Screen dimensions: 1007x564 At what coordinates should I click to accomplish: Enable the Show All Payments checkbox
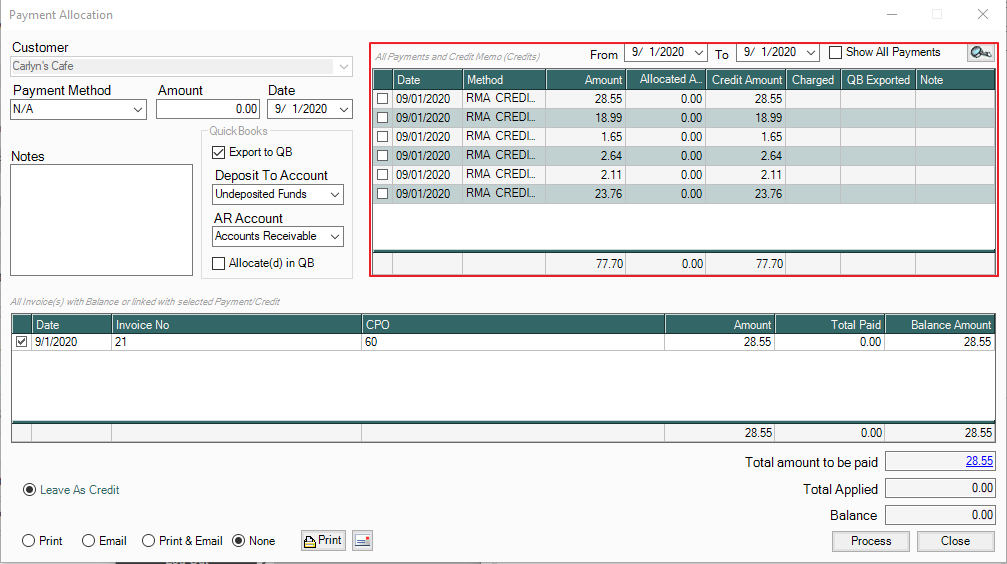tap(836, 53)
